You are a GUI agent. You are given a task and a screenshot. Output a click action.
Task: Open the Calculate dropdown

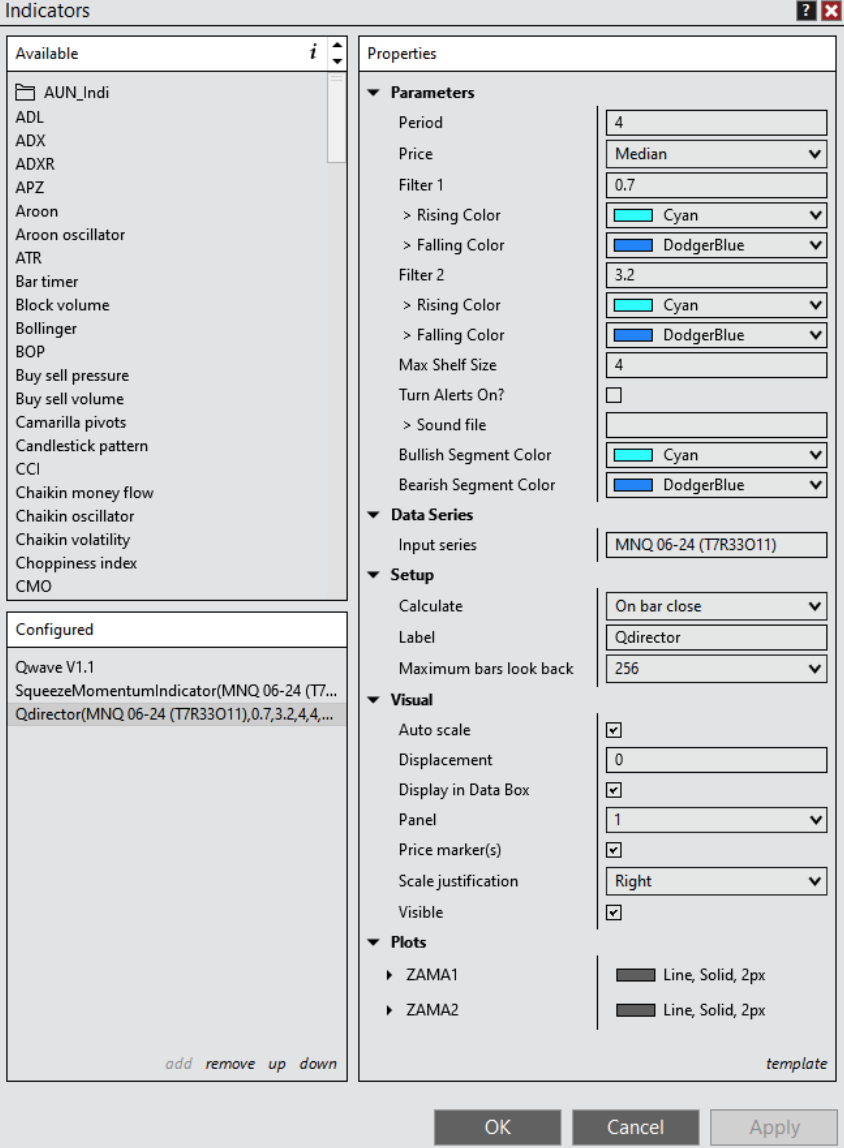click(716, 606)
